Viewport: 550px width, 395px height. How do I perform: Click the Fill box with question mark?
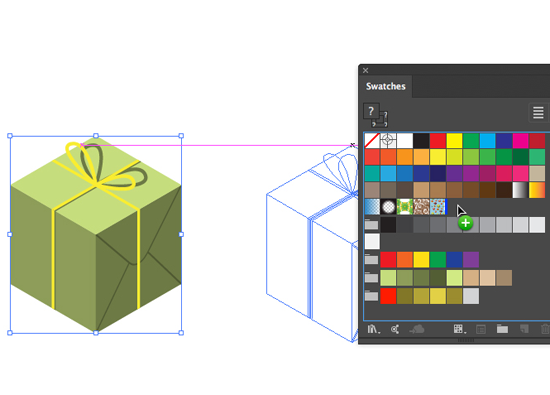coord(371,112)
